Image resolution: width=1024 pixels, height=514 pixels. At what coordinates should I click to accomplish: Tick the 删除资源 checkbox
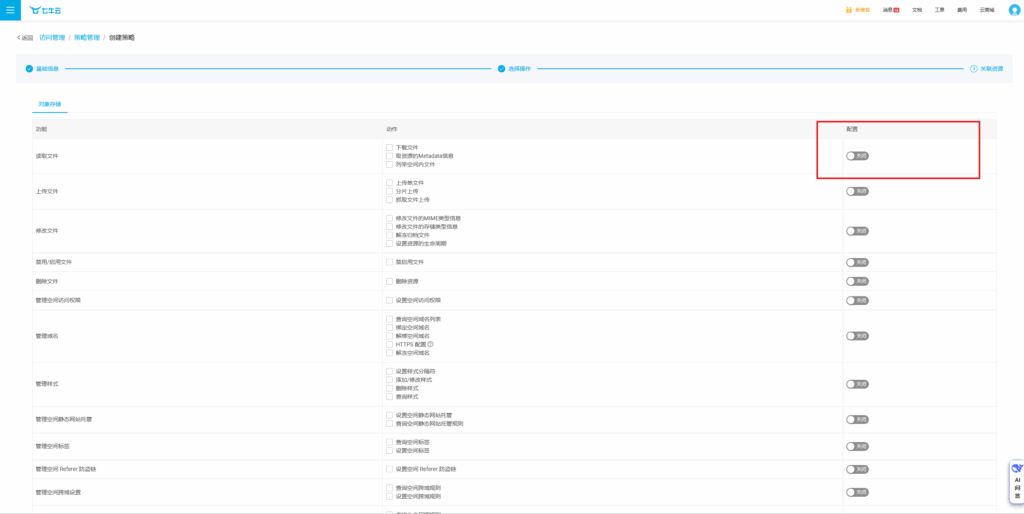(389, 281)
